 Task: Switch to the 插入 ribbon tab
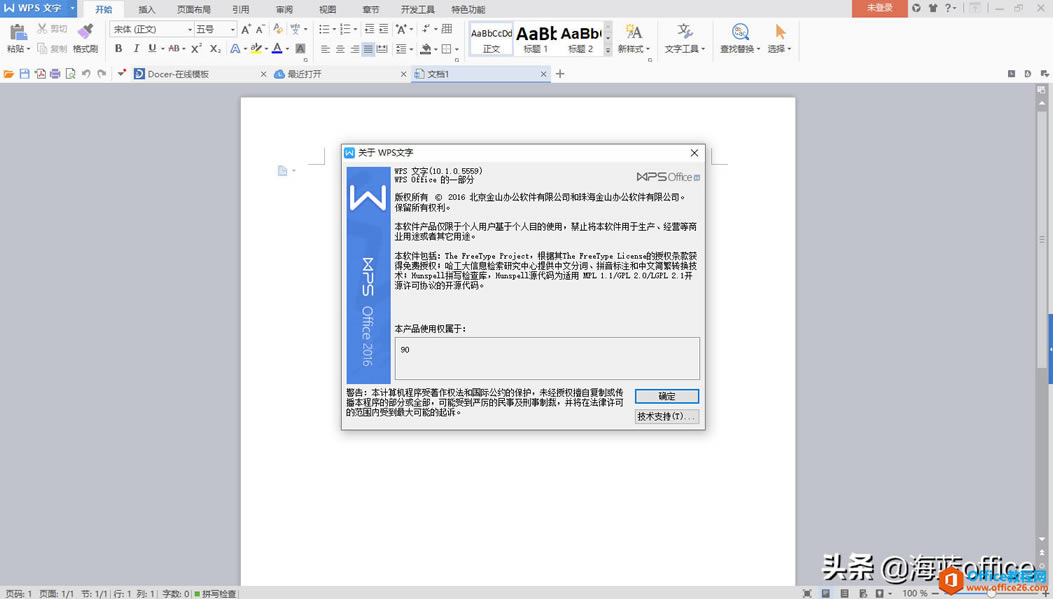click(146, 9)
